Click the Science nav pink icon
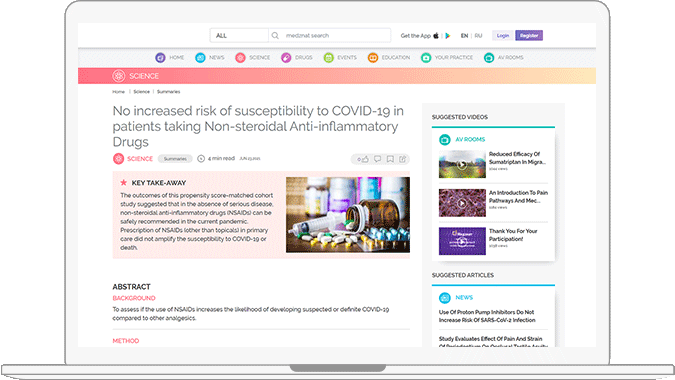Screen dimensions: 675x380 click(x=240, y=57)
